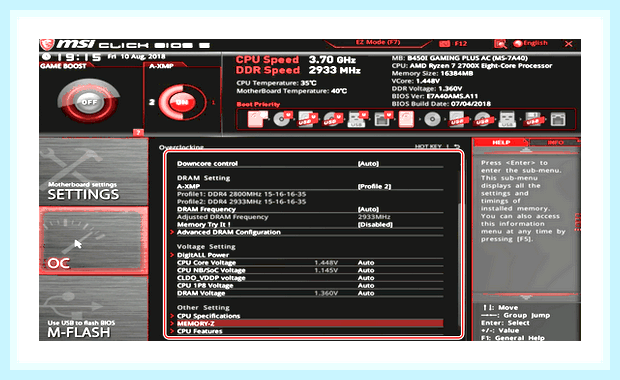620x380 pixels.
Task: Select the UEFI-badged USB hard disk boot icon
Action: pyautogui.click(x=307, y=119)
